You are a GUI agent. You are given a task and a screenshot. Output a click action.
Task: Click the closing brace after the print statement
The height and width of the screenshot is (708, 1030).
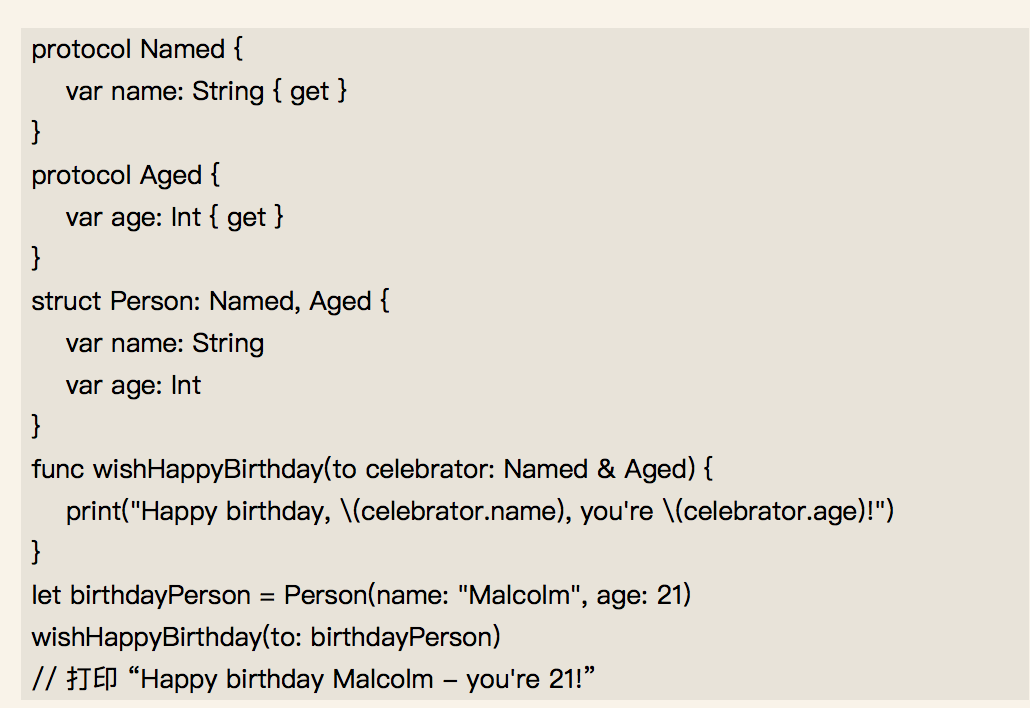36,552
